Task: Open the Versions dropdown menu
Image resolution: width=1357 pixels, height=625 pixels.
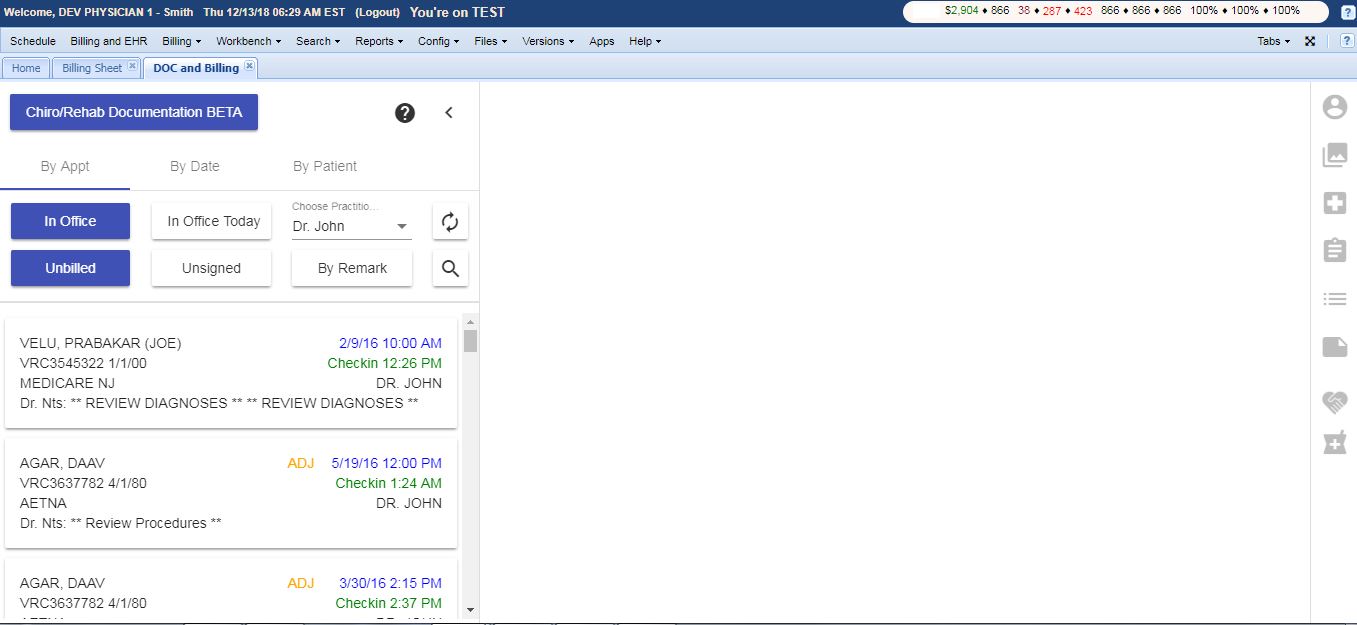Action: tap(549, 41)
